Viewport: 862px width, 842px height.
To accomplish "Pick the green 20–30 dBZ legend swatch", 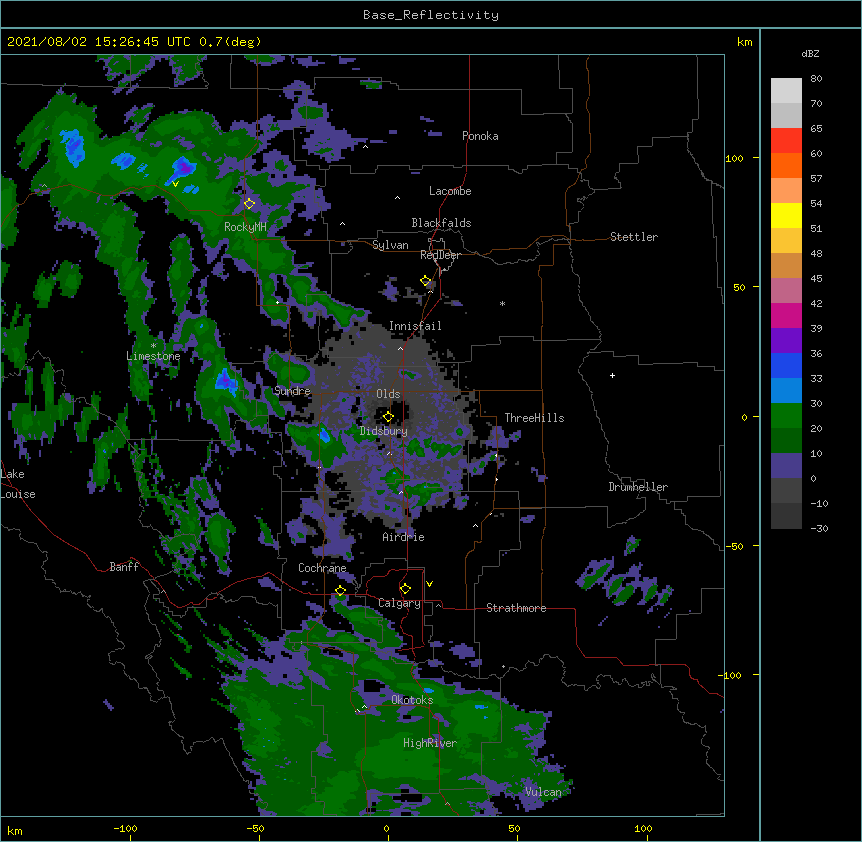I will pos(786,416).
